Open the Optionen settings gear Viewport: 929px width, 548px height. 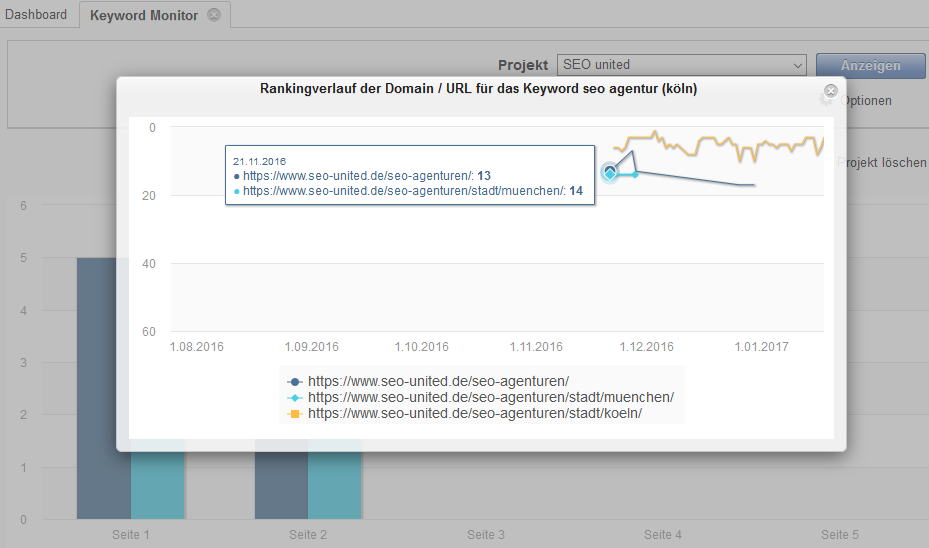coord(826,100)
